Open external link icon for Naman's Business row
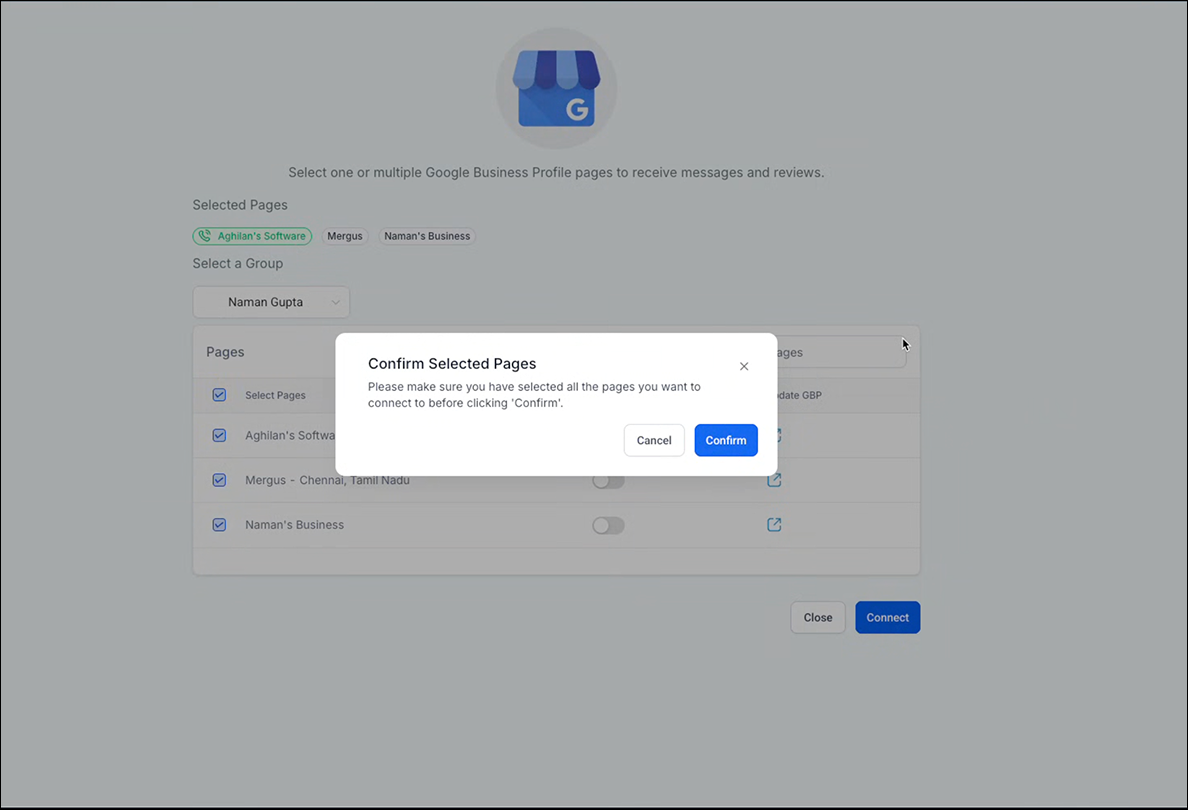The height and width of the screenshot is (810, 1188). (774, 524)
